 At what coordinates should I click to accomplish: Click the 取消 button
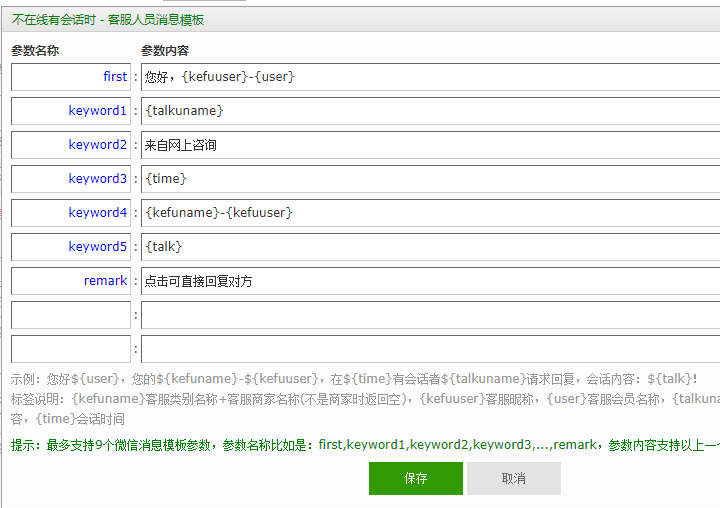514,478
